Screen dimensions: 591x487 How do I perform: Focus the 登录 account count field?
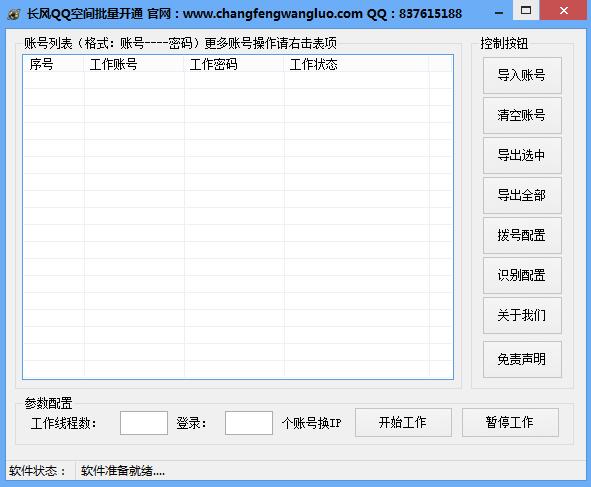coord(249,423)
